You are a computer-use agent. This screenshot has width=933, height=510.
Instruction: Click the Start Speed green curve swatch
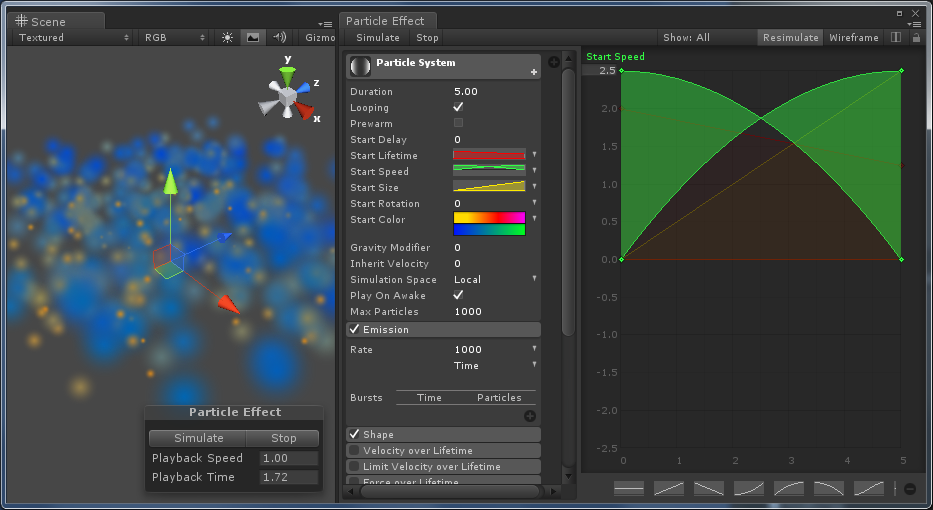[x=489, y=171]
